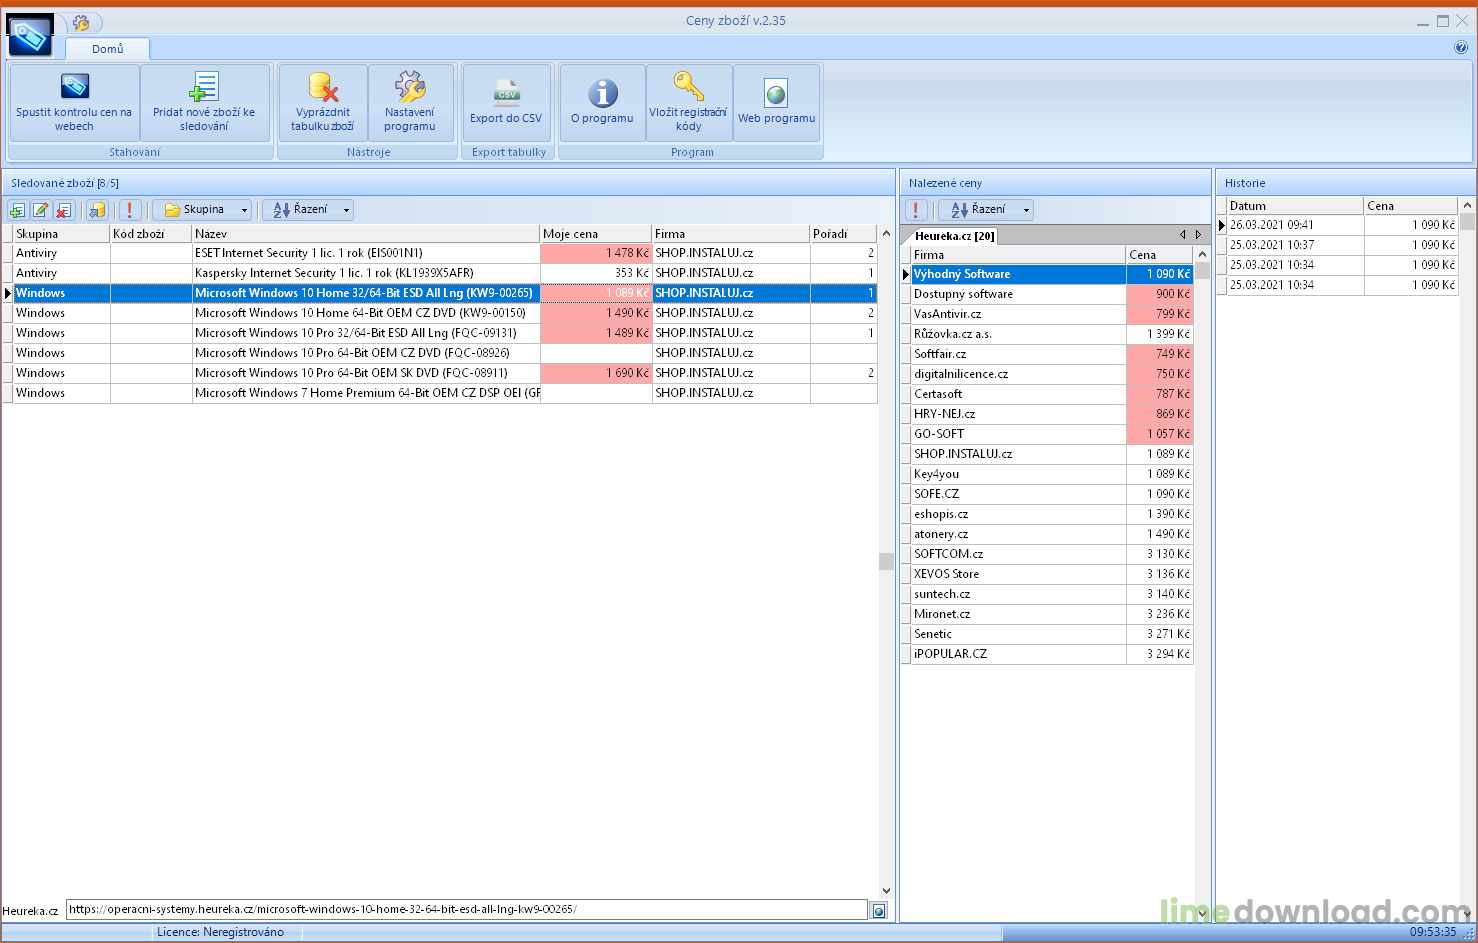The height and width of the screenshot is (943, 1478).
Task: Click red exclamation icon in Nalezené ceny toolbar
Action: [915, 210]
